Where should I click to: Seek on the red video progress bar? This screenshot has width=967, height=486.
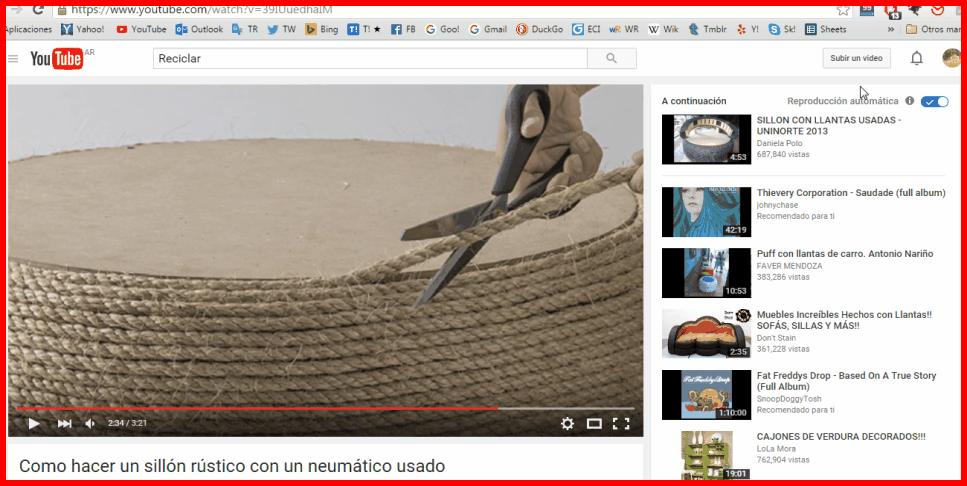pos(300,408)
